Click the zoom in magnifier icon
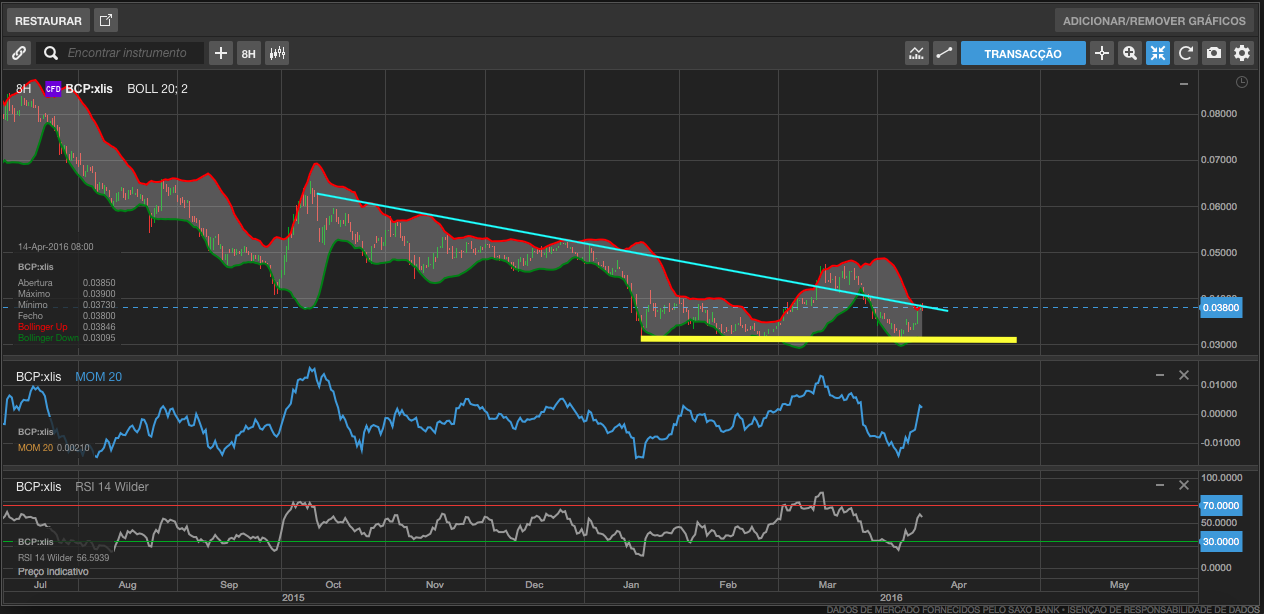The image size is (1264, 614). click(x=1130, y=53)
